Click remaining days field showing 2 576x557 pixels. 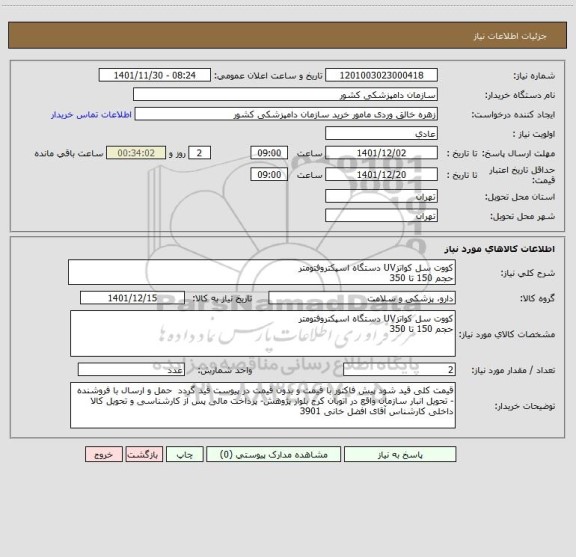pos(199,153)
